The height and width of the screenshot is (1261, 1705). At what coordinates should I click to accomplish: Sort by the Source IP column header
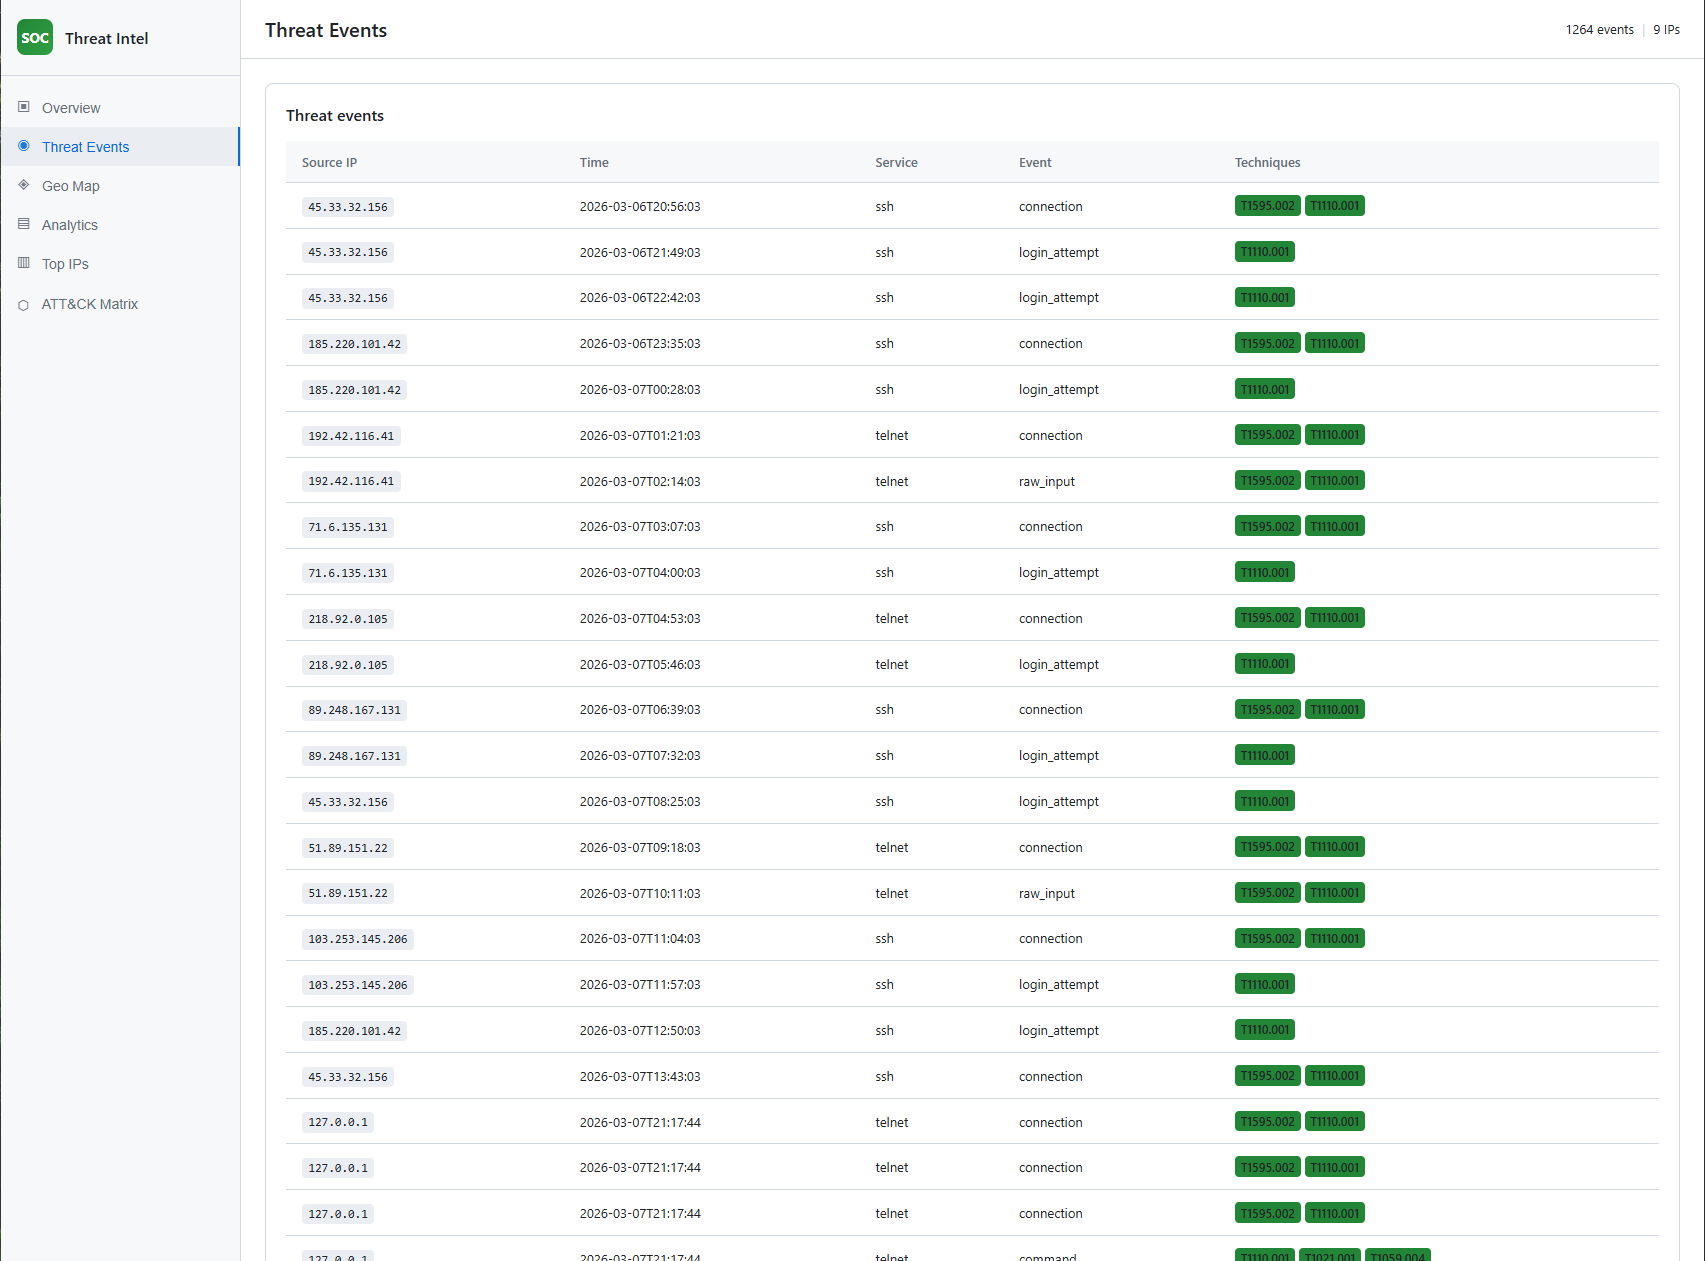[x=329, y=162]
